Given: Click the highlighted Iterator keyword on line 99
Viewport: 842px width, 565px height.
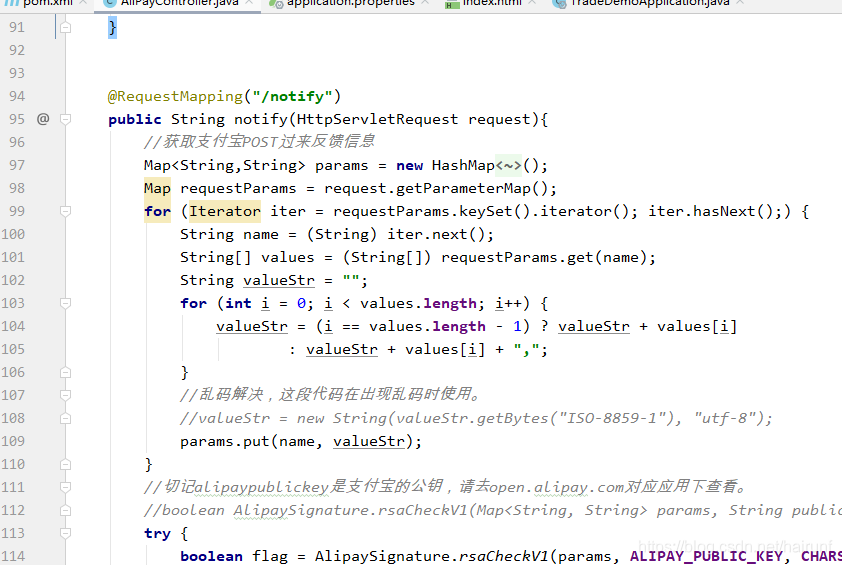Looking at the screenshot, I should [224, 212].
